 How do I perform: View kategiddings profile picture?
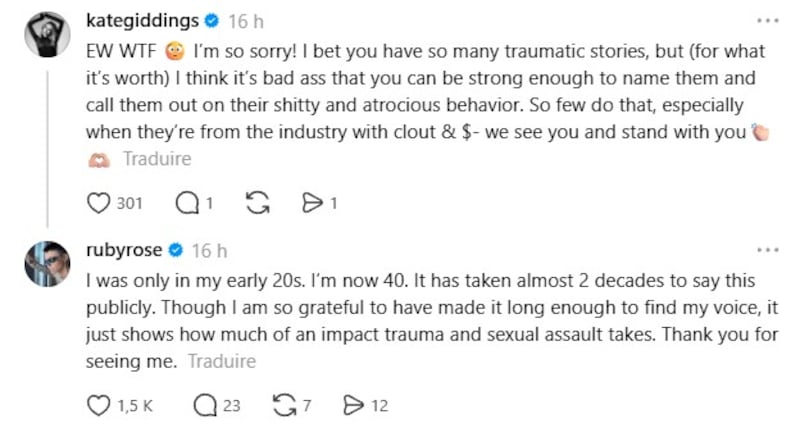point(45,38)
